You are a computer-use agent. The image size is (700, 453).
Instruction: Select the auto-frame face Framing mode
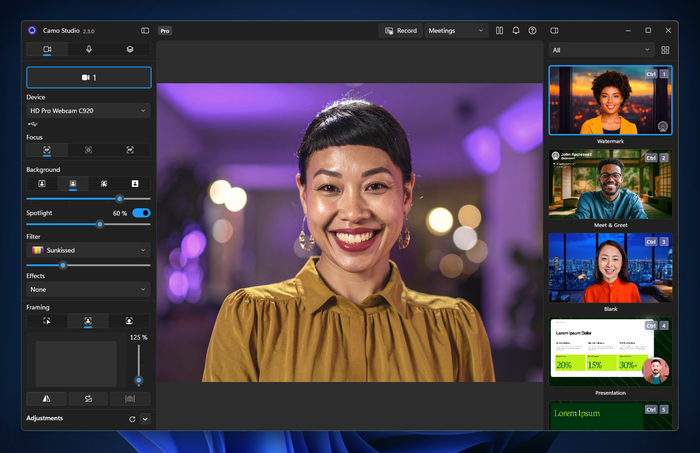(88, 321)
